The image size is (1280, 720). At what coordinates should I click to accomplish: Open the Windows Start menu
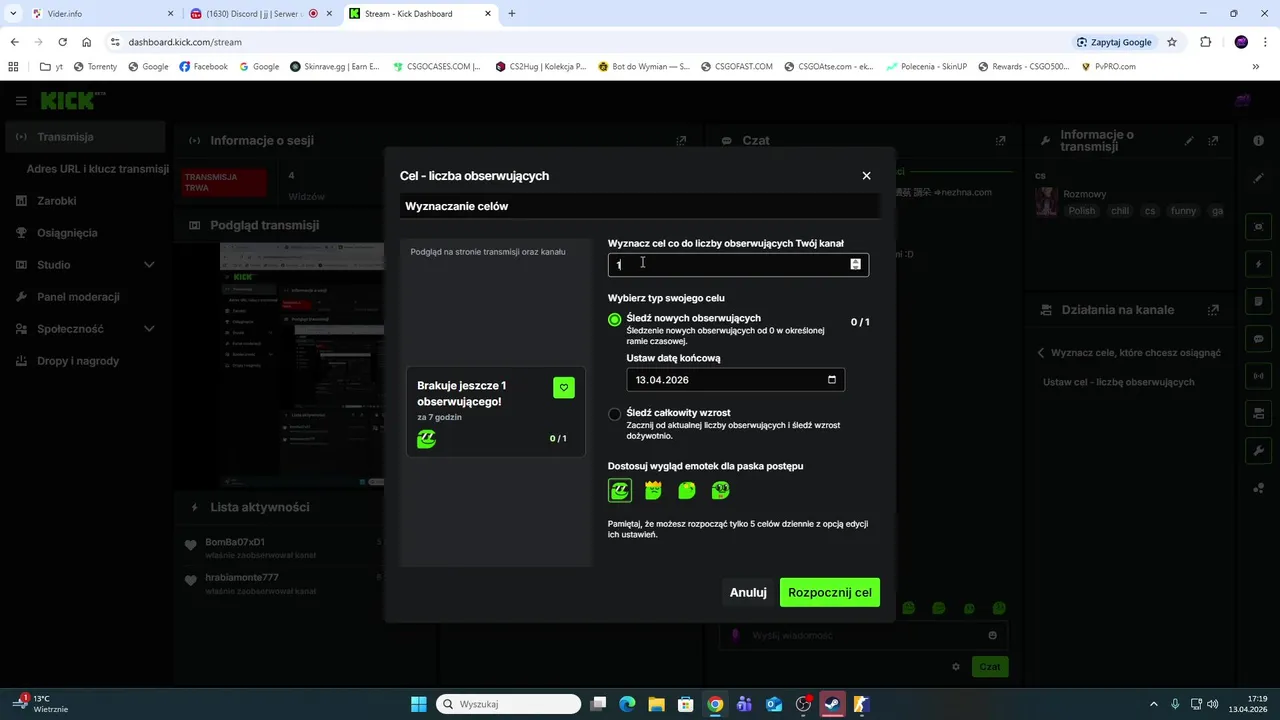pyautogui.click(x=418, y=704)
